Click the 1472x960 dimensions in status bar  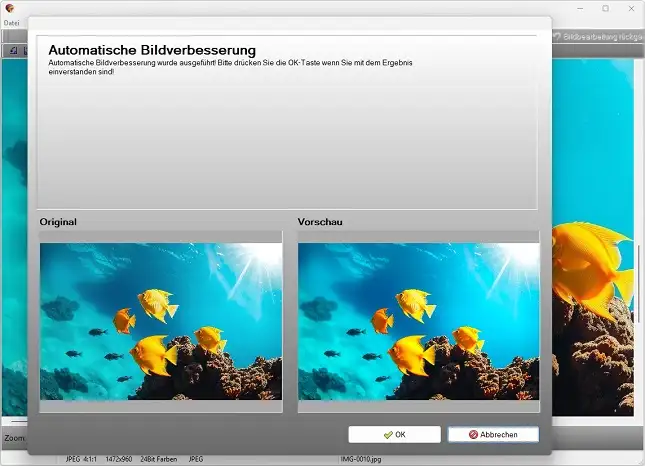point(119,460)
